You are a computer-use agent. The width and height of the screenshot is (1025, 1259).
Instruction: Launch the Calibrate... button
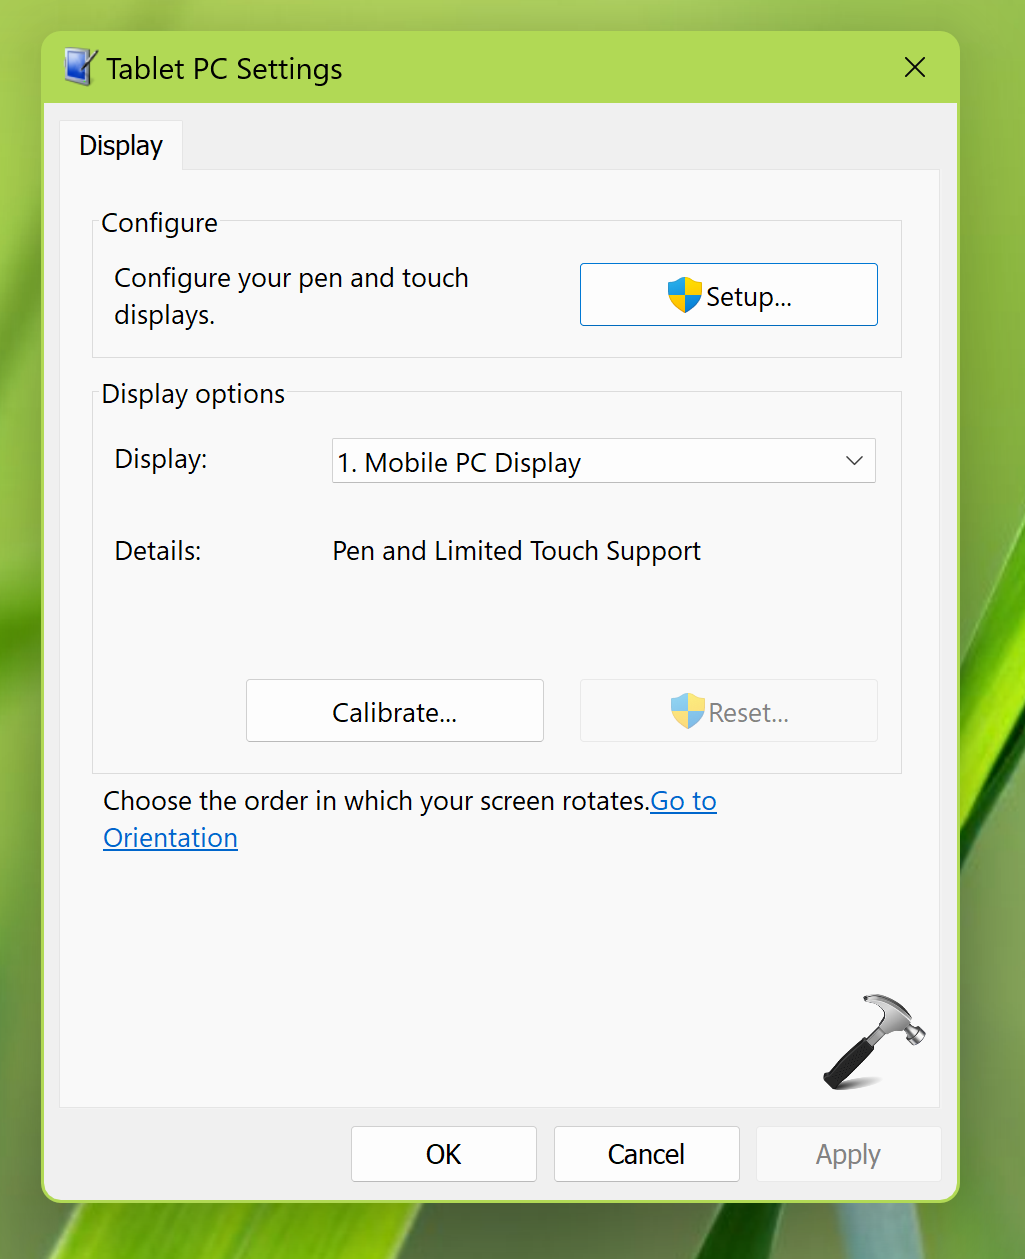pos(395,711)
